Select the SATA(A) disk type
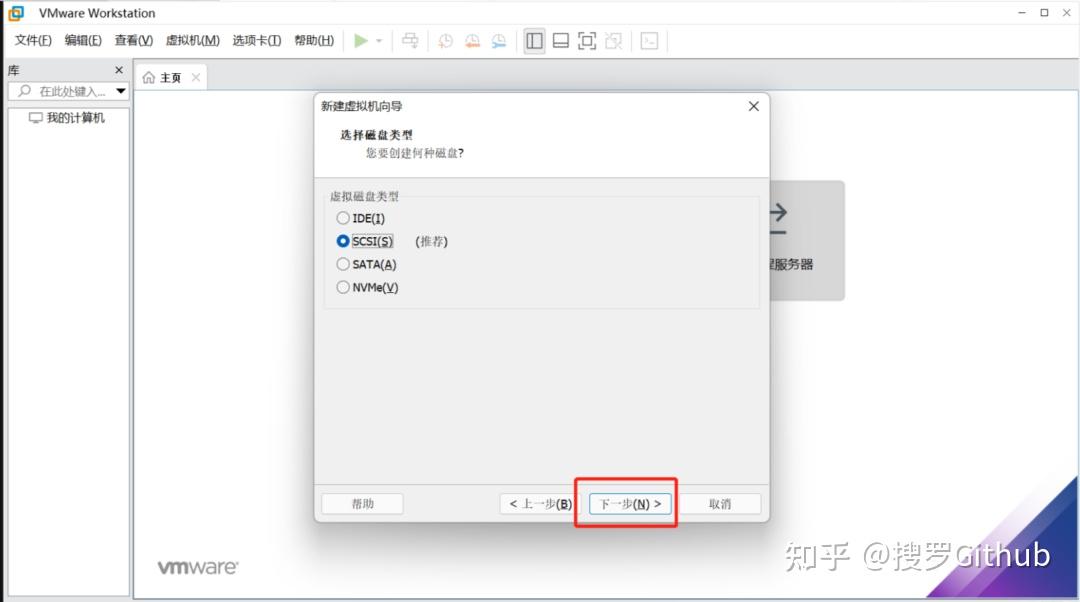The width and height of the screenshot is (1080, 602). tap(366, 264)
